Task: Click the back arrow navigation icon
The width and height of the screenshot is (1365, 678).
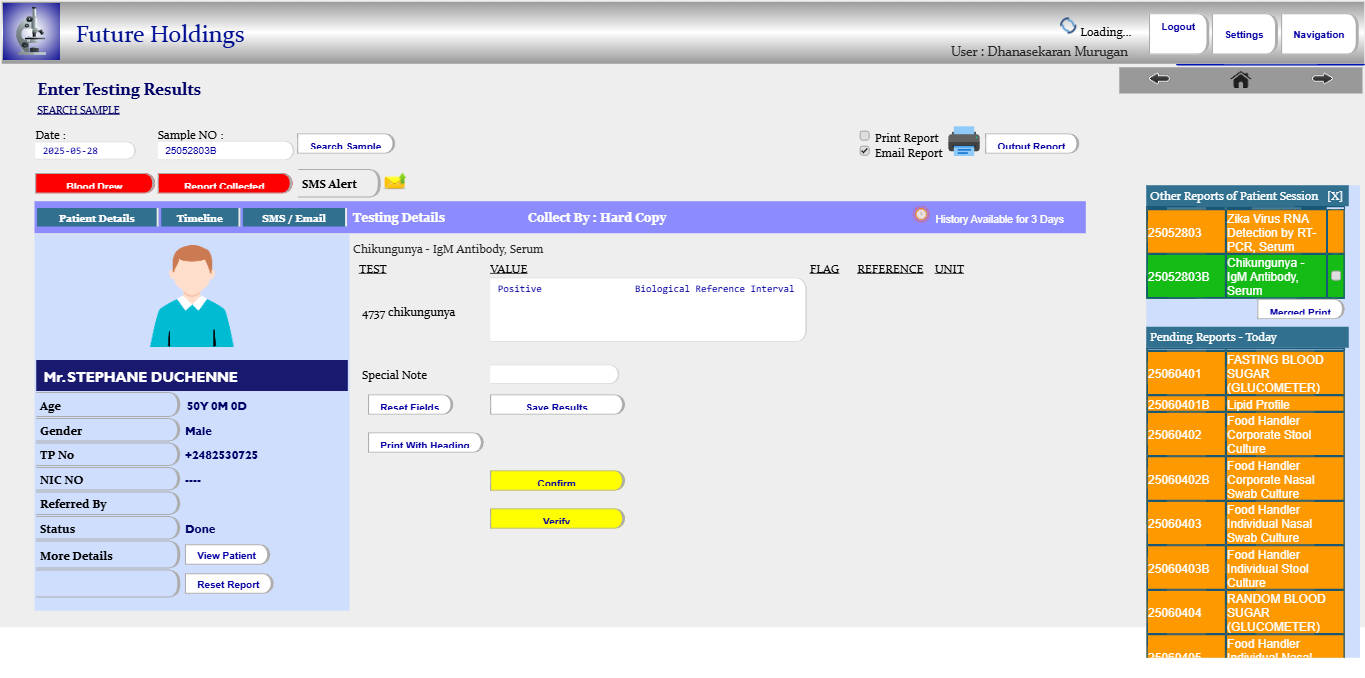Action: 1159,79
